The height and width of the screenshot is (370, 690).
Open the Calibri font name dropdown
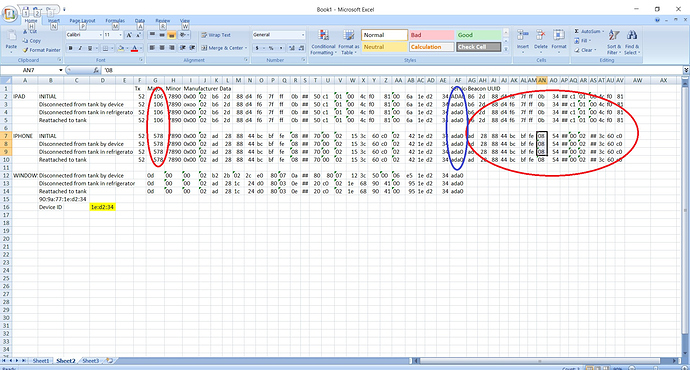pyautogui.click(x=100, y=35)
